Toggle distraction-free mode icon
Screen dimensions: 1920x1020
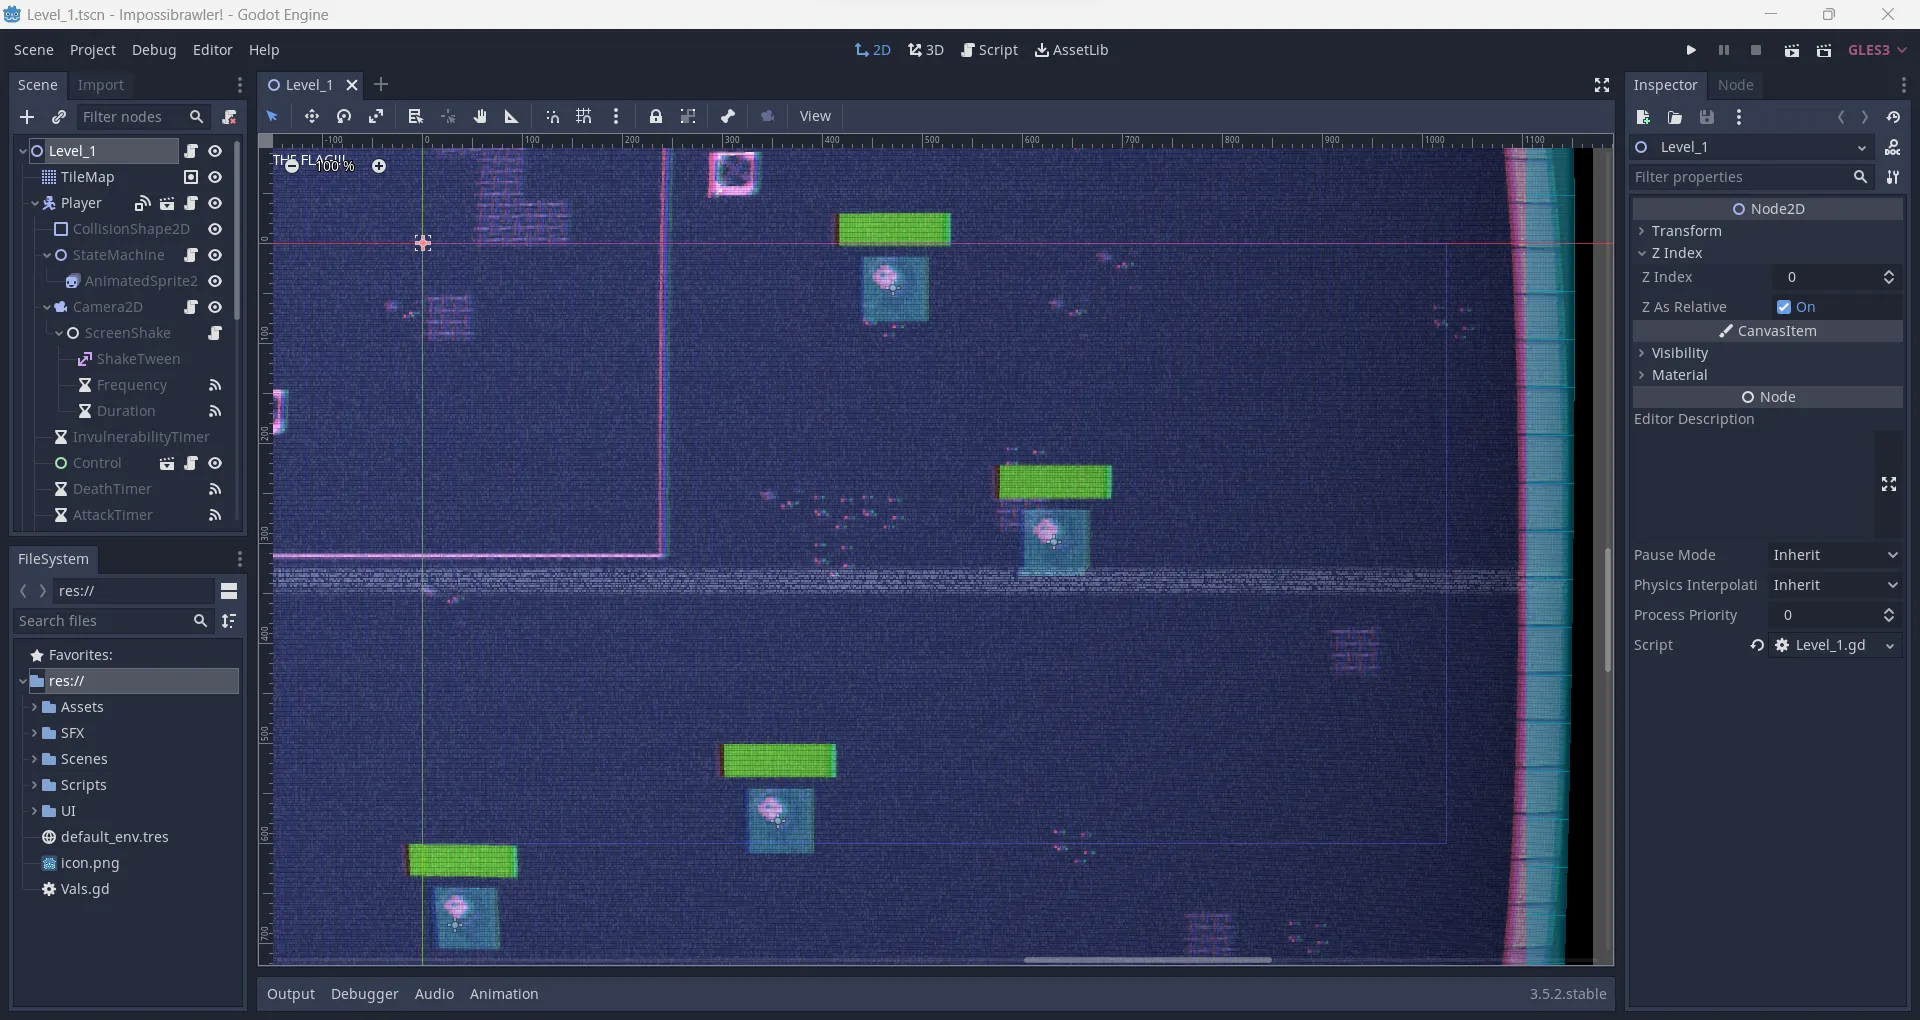coord(1602,86)
